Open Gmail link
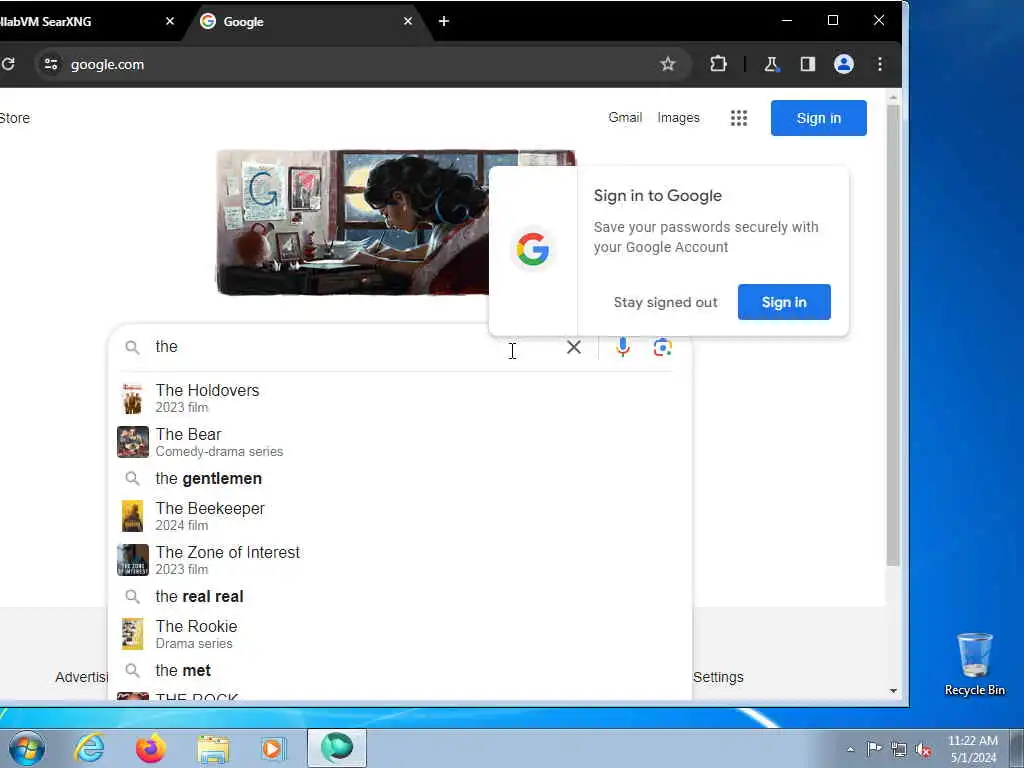This screenshot has width=1024, height=768. (625, 118)
